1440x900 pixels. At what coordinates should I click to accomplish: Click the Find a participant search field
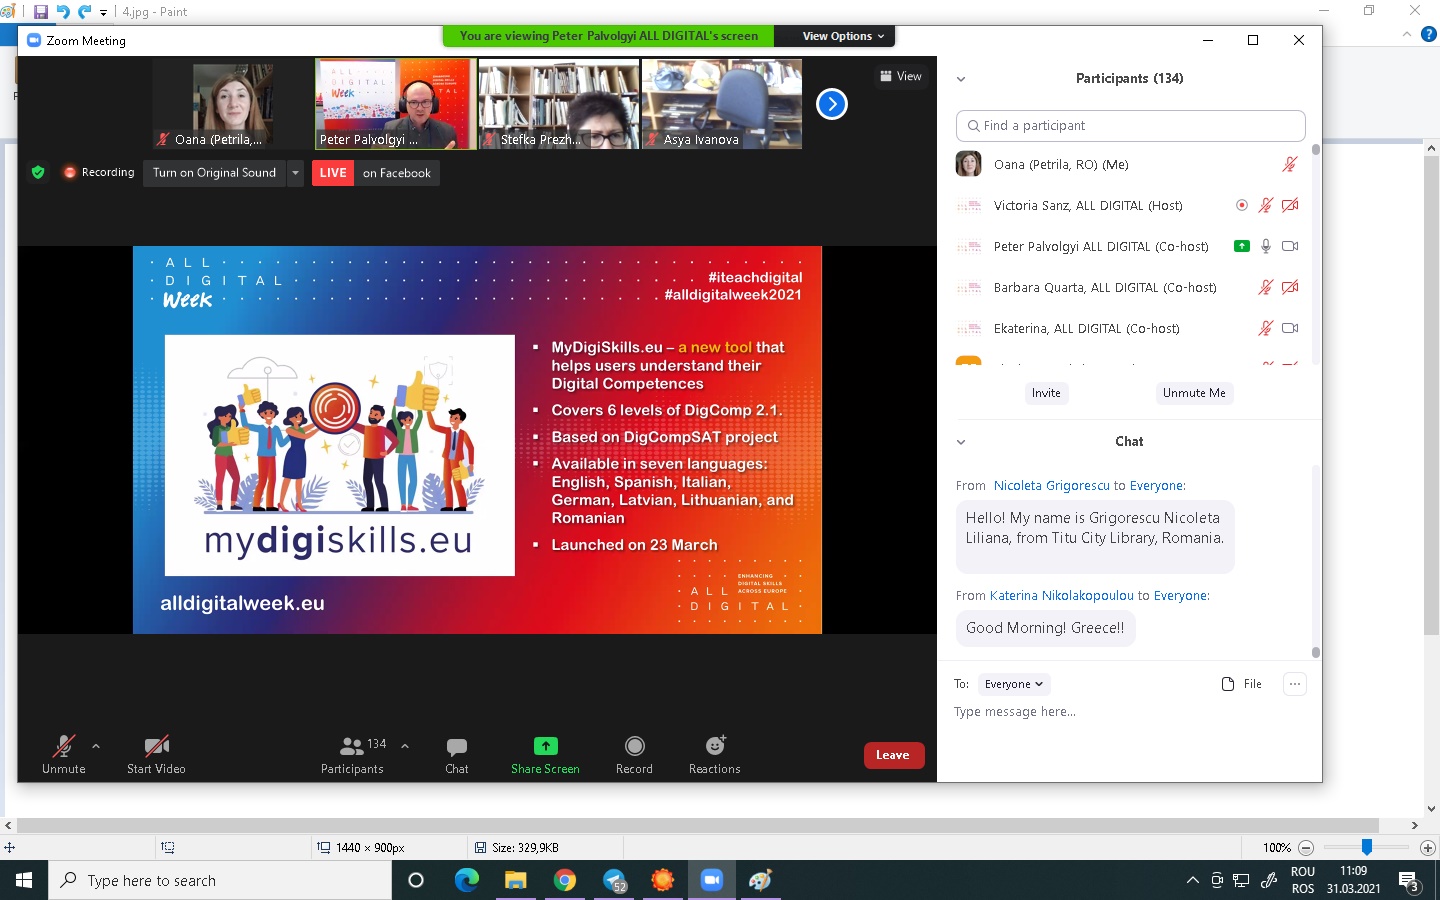[1130, 126]
